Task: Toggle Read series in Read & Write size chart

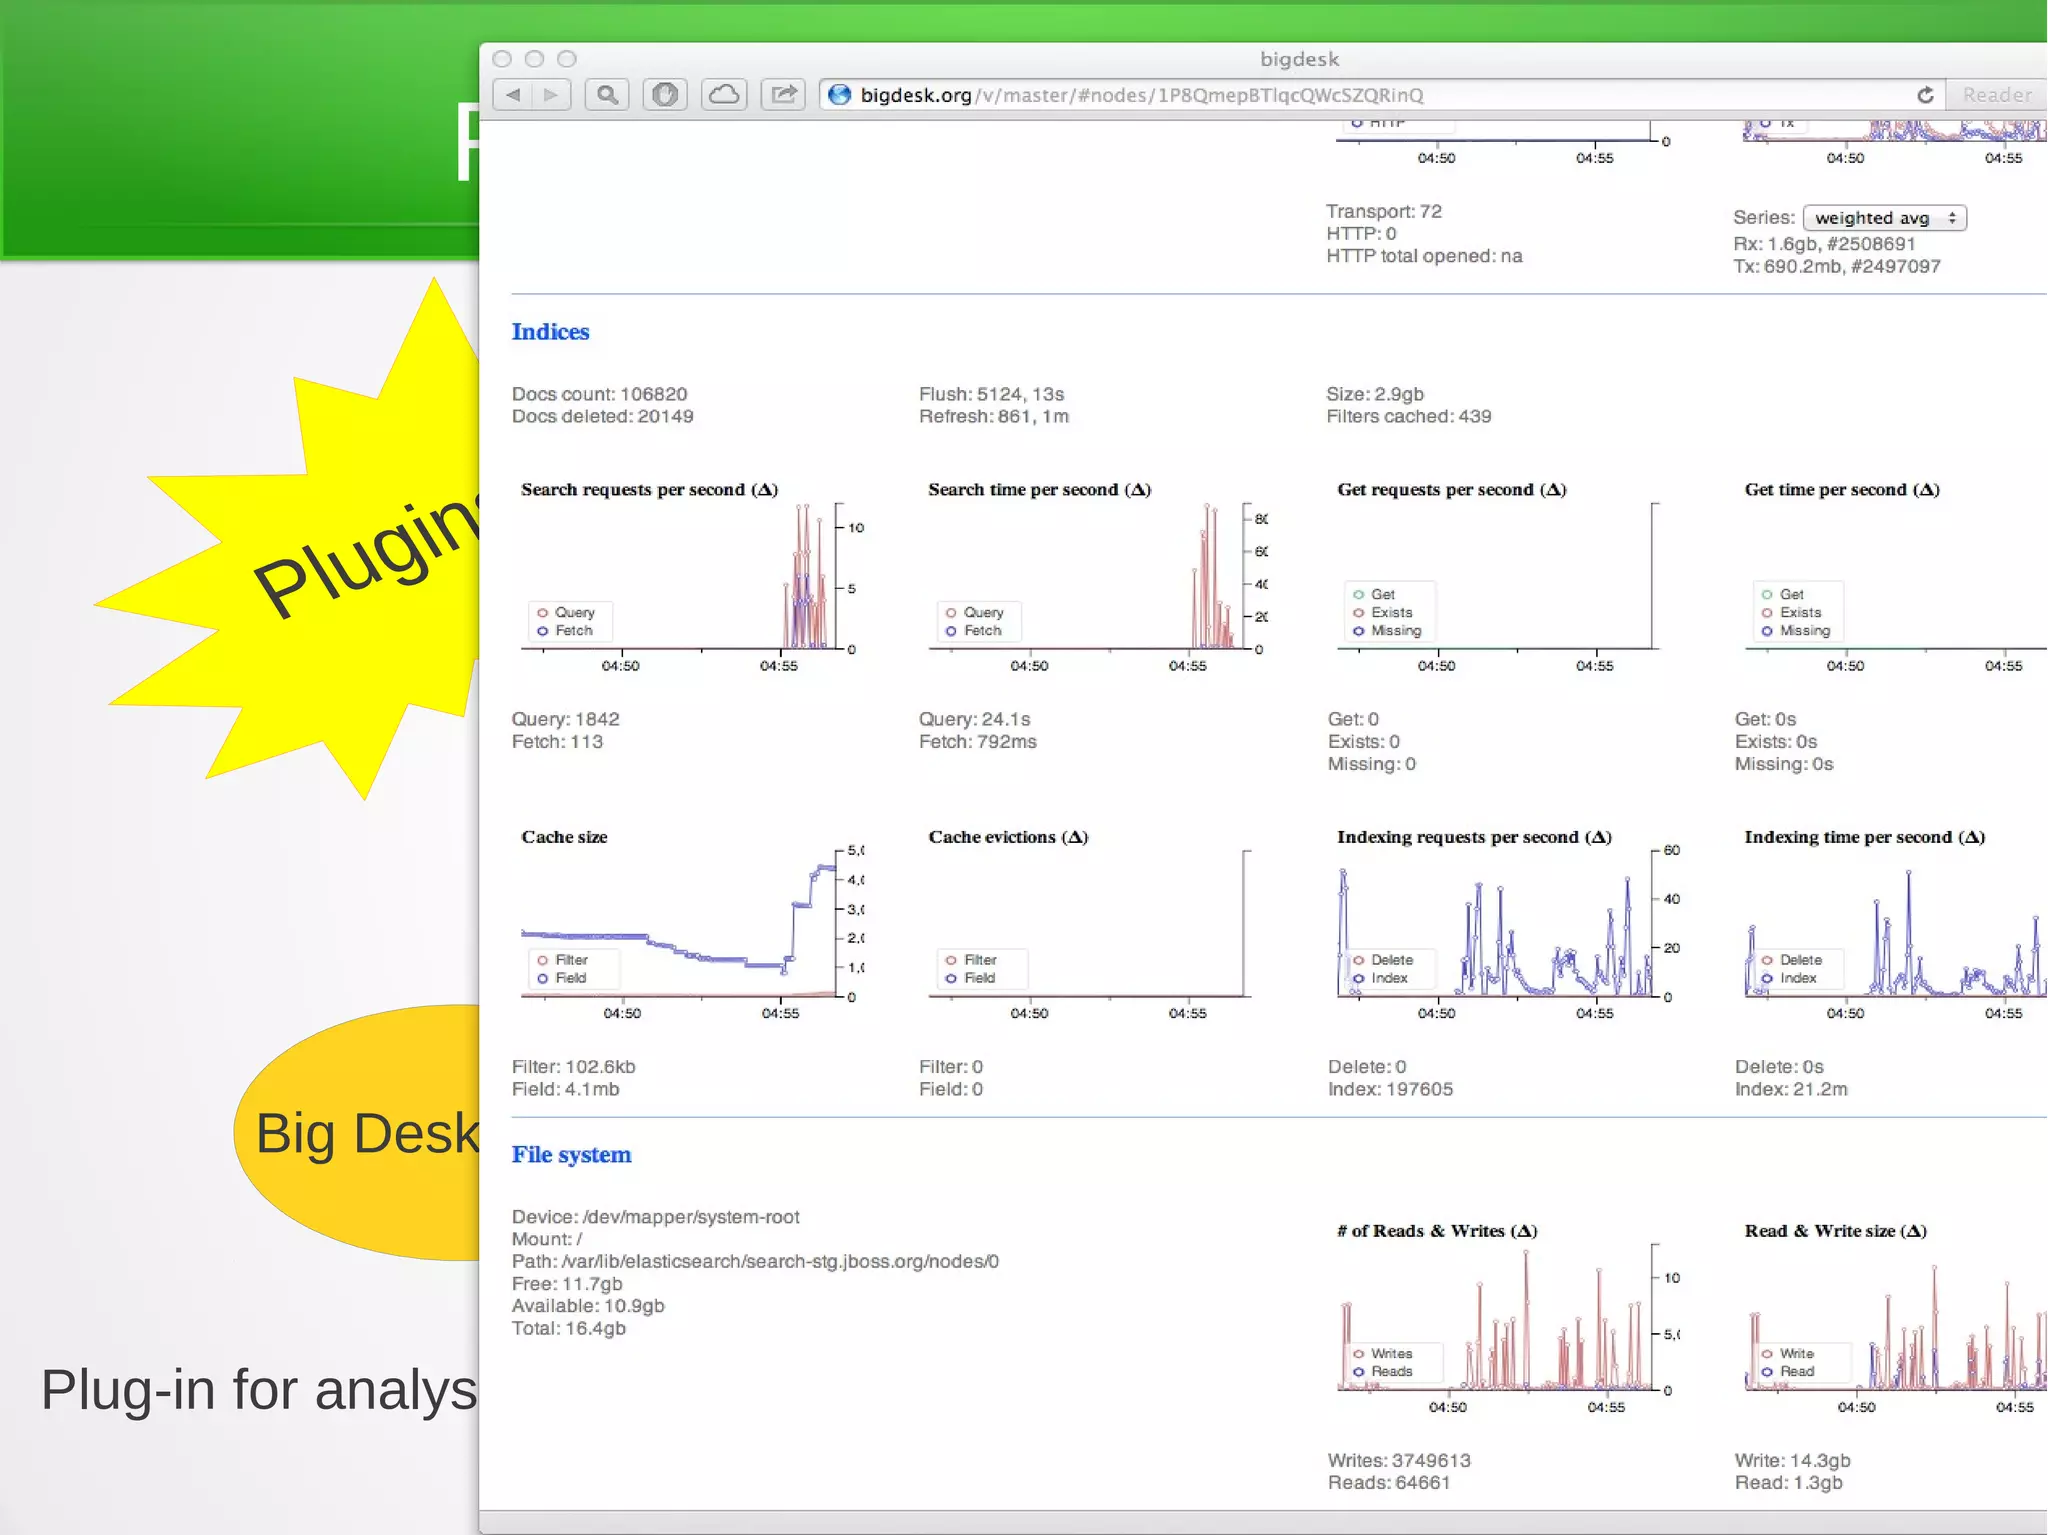Action: point(1787,1372)
